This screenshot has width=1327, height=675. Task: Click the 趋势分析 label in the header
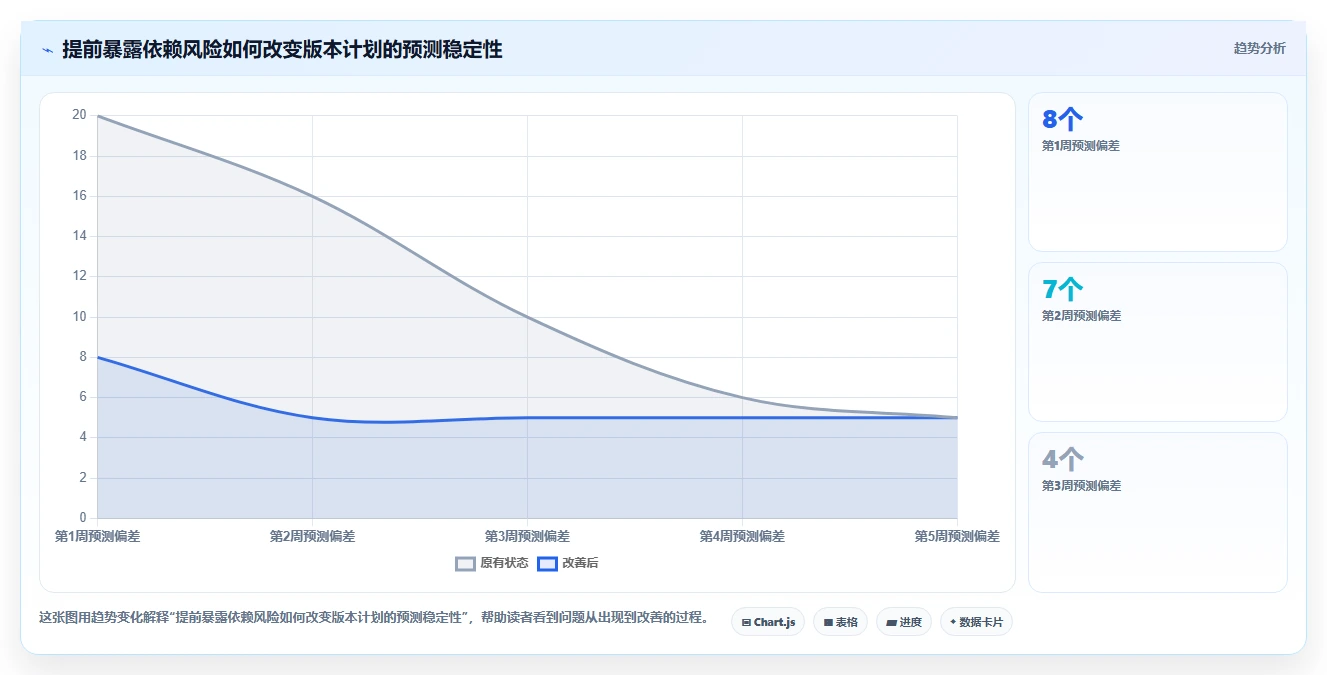(x=1260, y=48)
